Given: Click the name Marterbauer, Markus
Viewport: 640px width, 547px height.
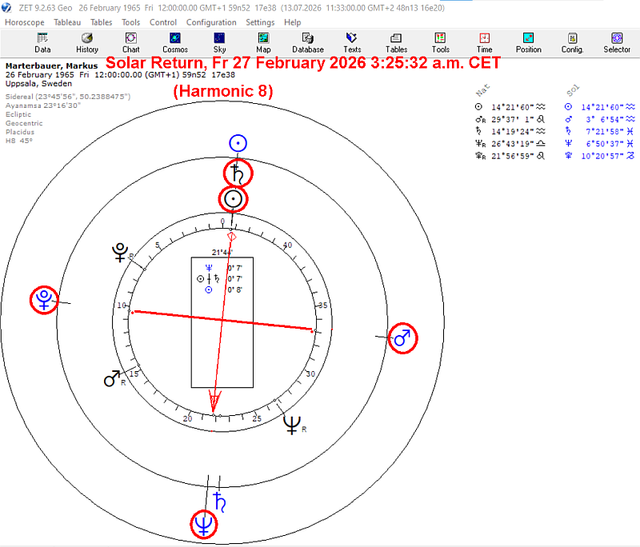Looking at the screenshot, I should click(x=52, y=66).
